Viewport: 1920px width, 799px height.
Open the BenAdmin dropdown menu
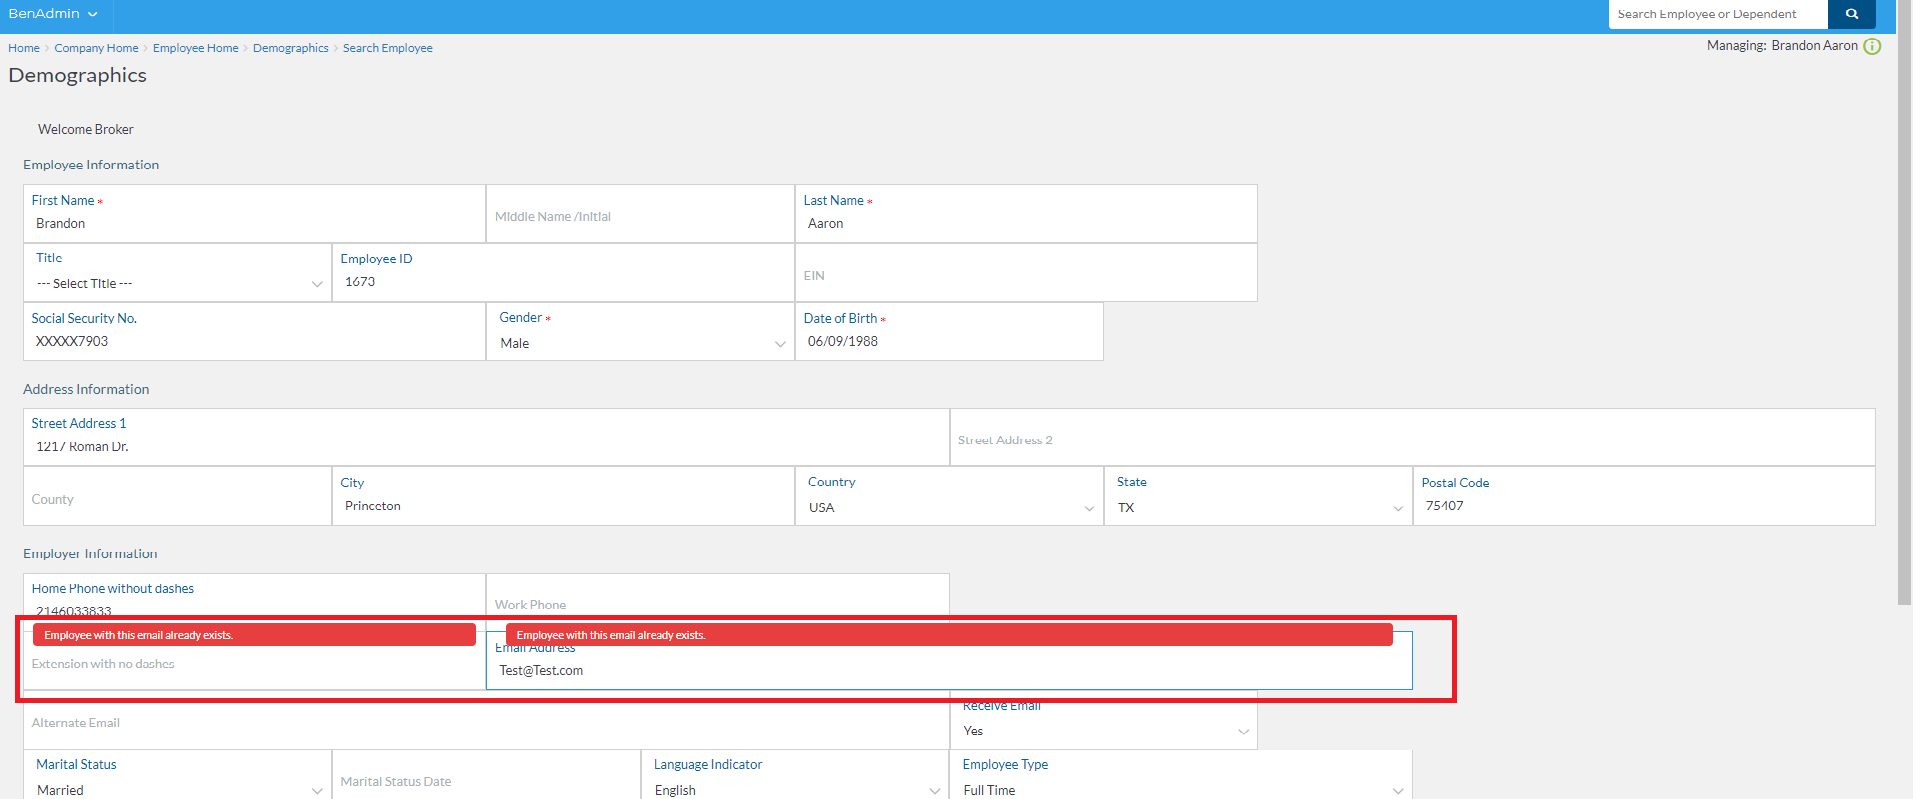click(53, 14)
